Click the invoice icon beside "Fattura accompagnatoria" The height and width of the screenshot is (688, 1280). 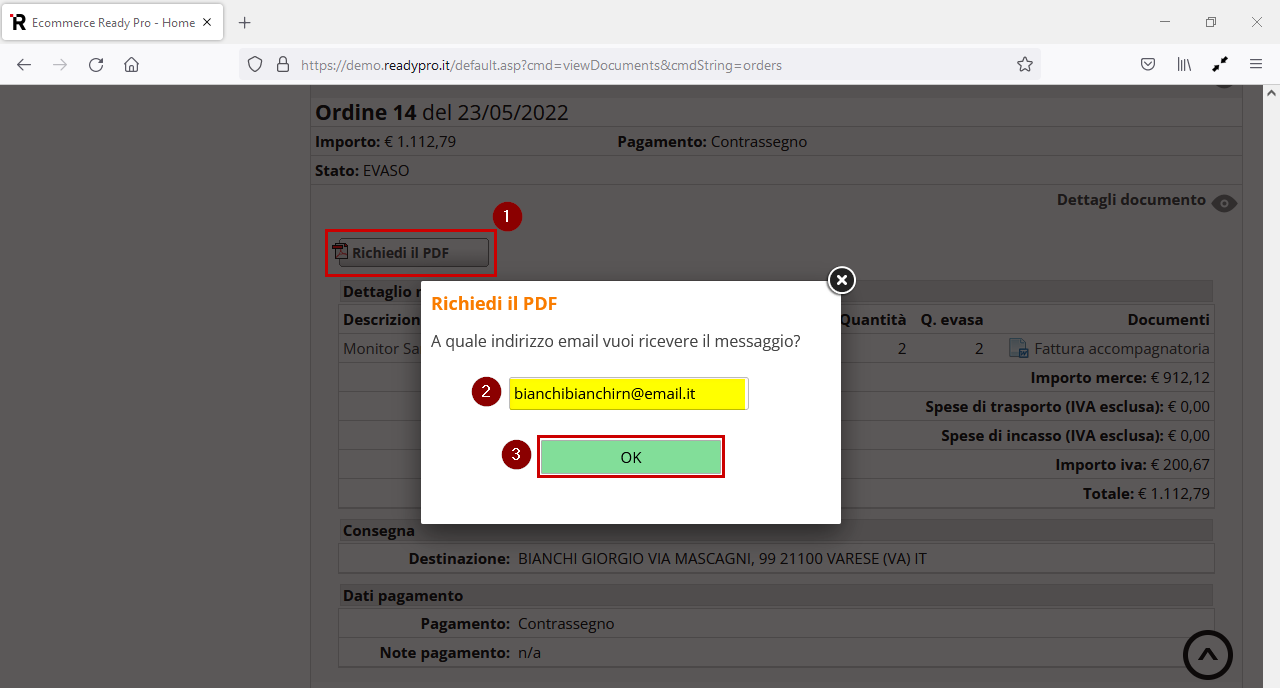click(1019, 348)
